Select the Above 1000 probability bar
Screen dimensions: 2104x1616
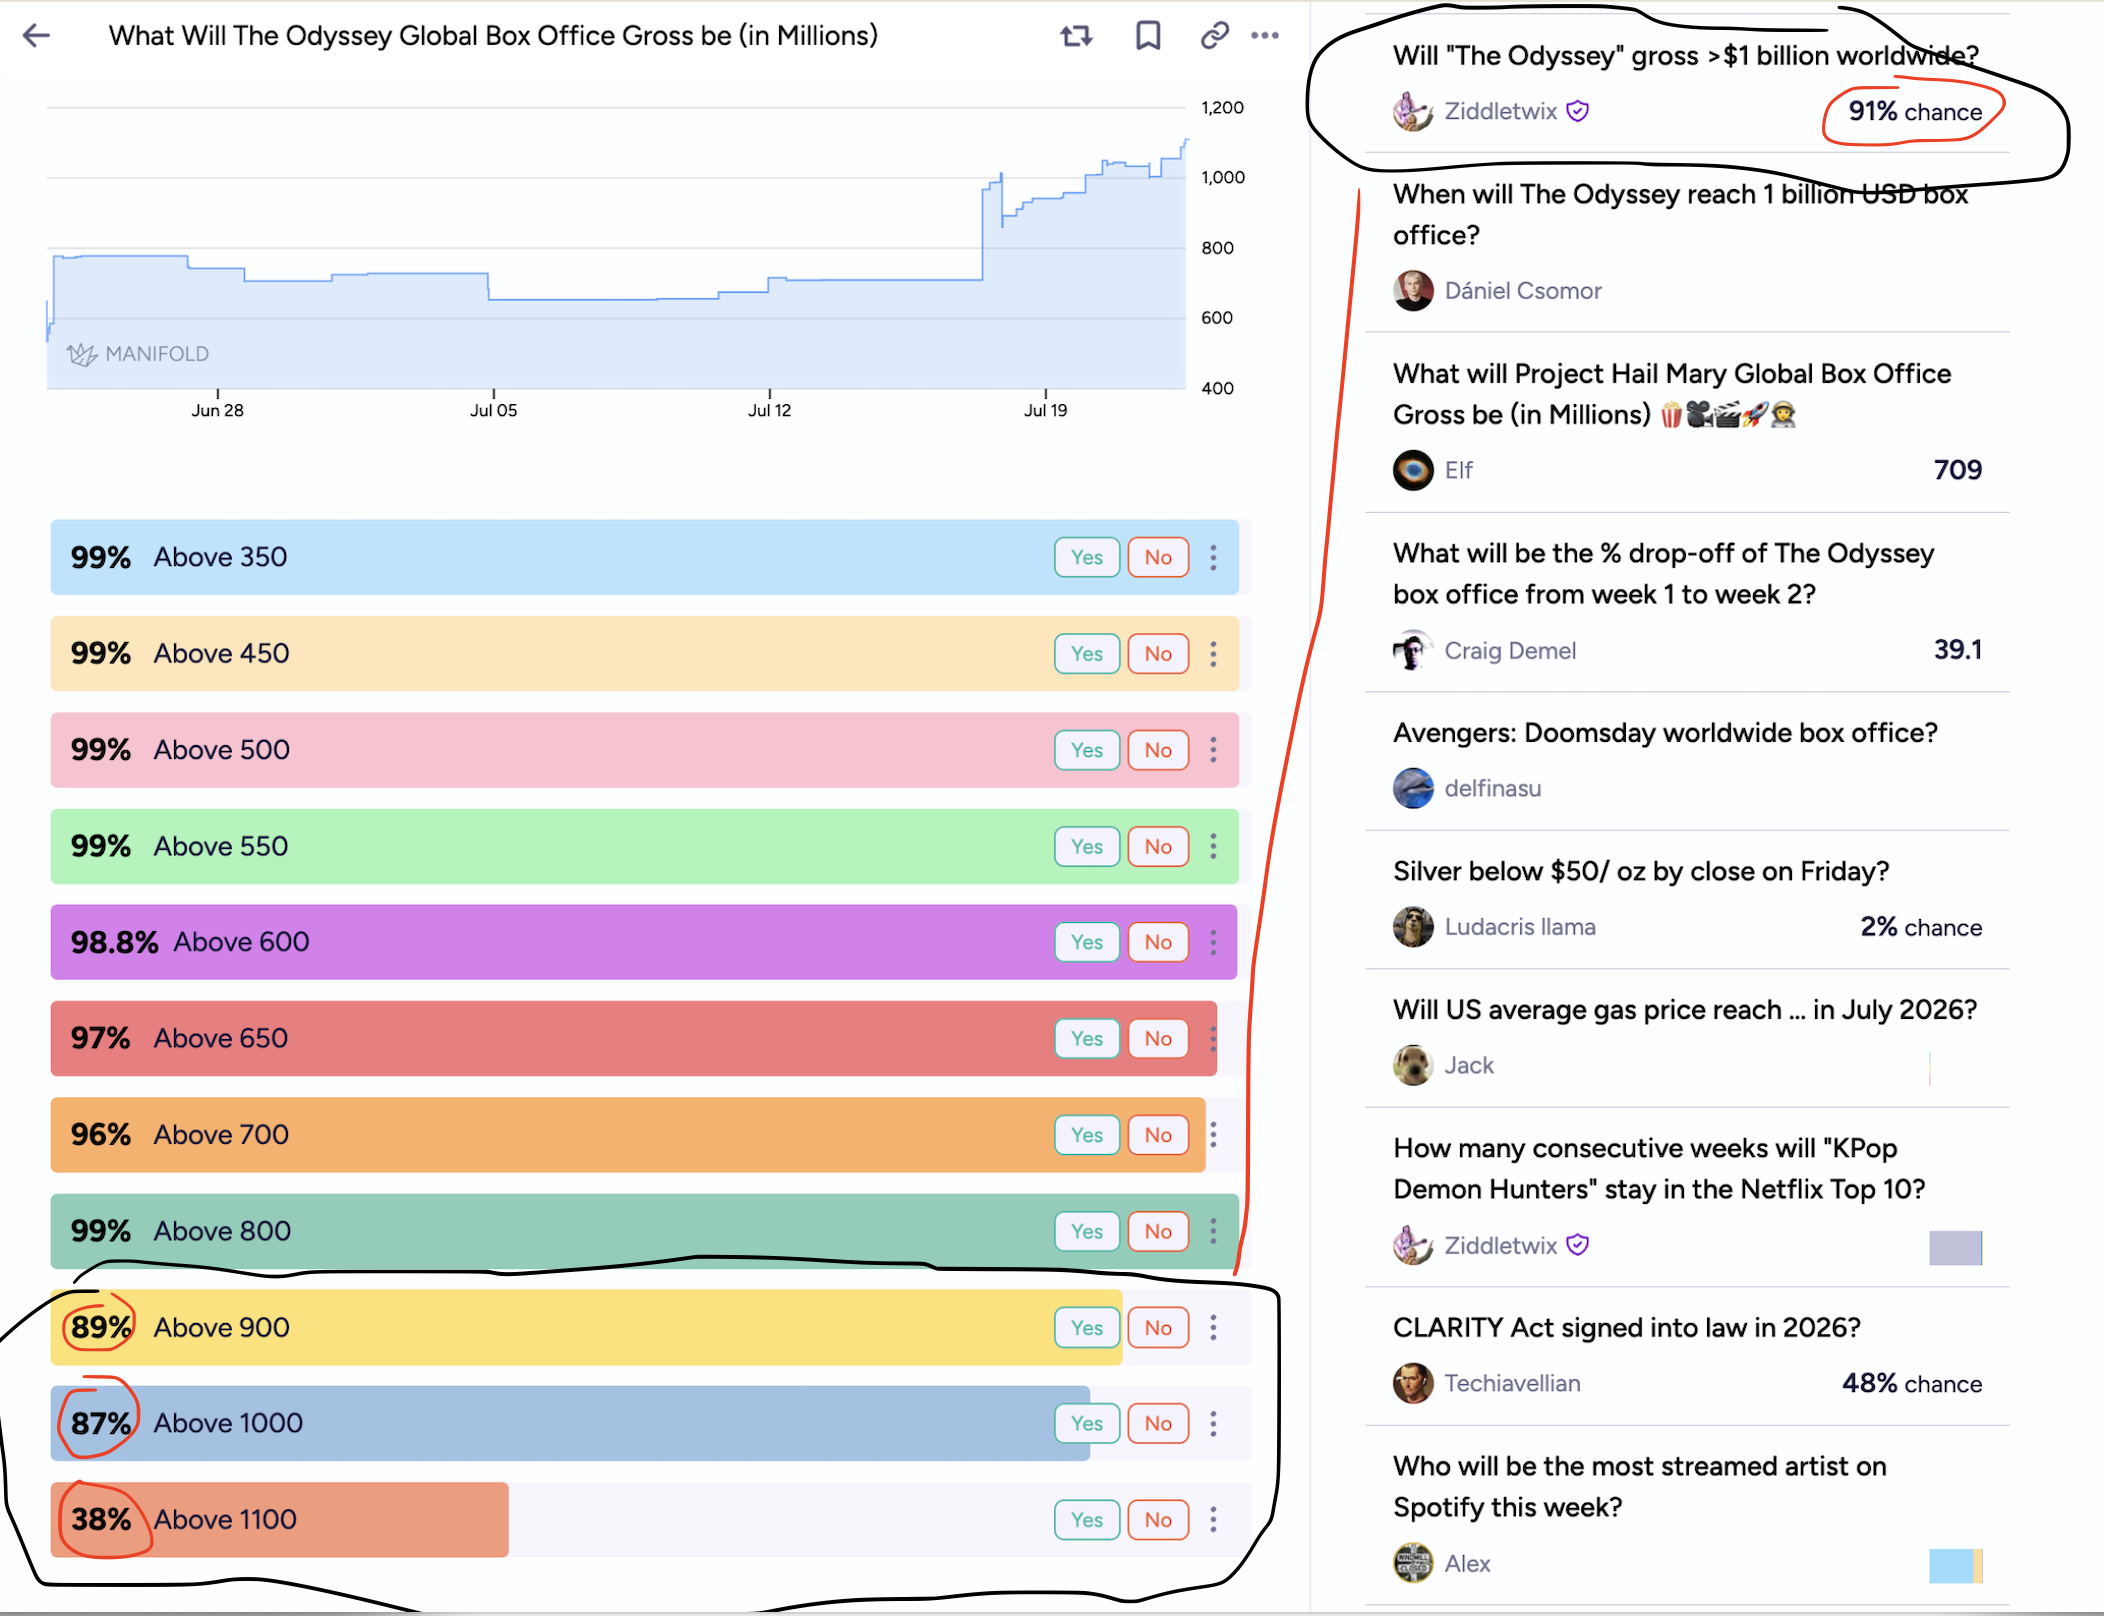[x=650, y=1423]
